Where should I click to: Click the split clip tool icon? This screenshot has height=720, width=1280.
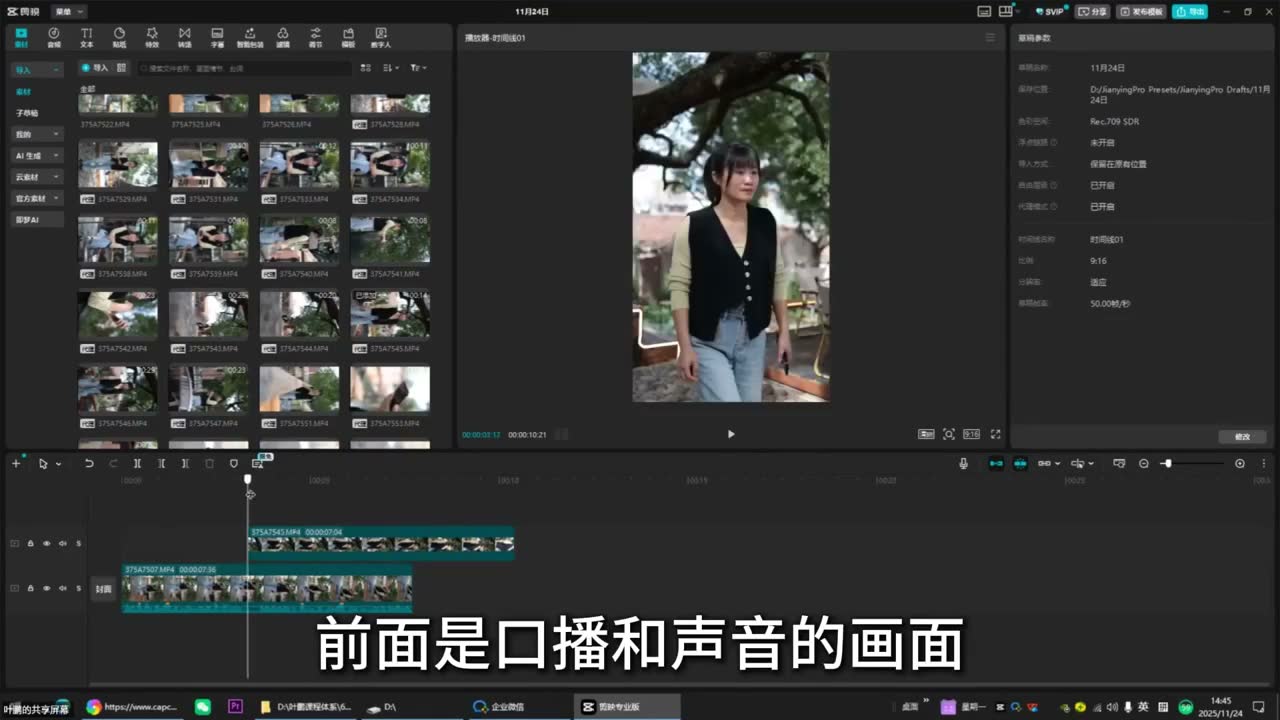137,463
